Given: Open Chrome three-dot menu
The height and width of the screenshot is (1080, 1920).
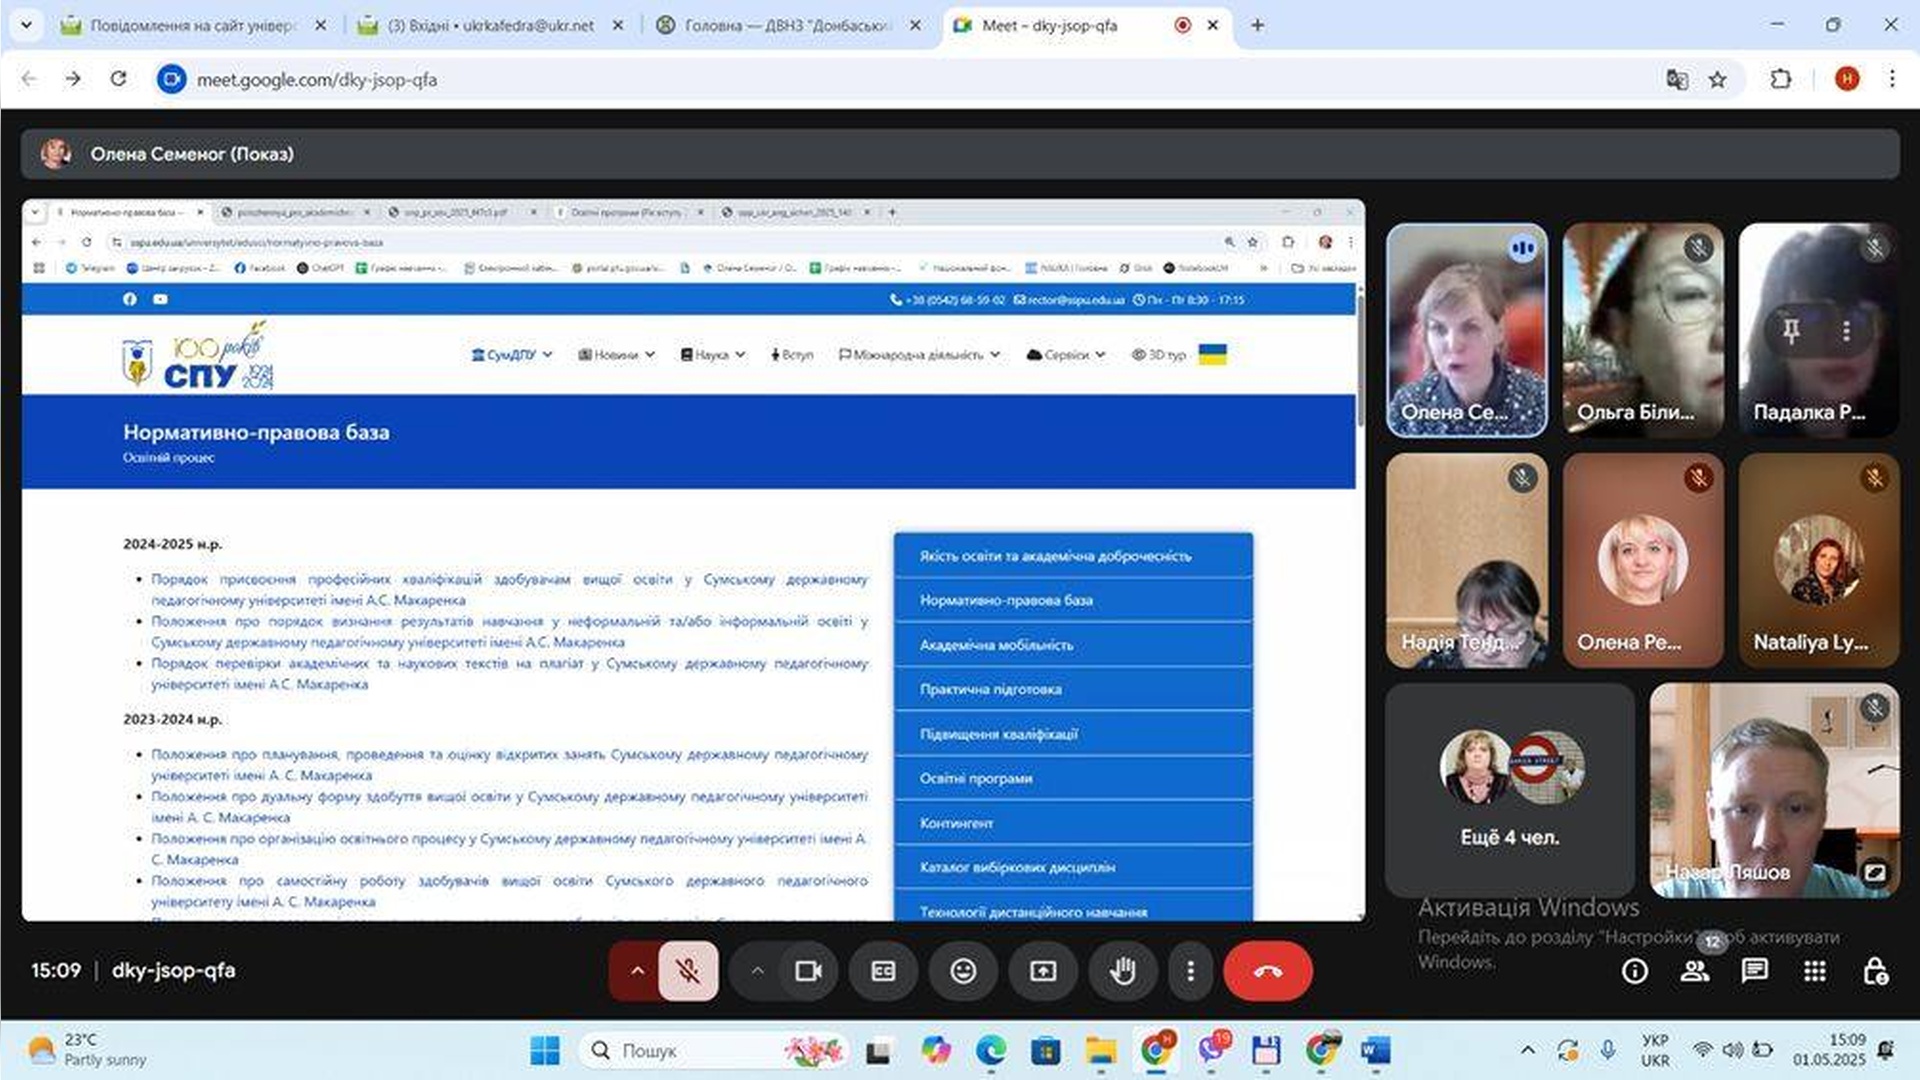Looking at the screenshot, I should [x=1892, y=79].
